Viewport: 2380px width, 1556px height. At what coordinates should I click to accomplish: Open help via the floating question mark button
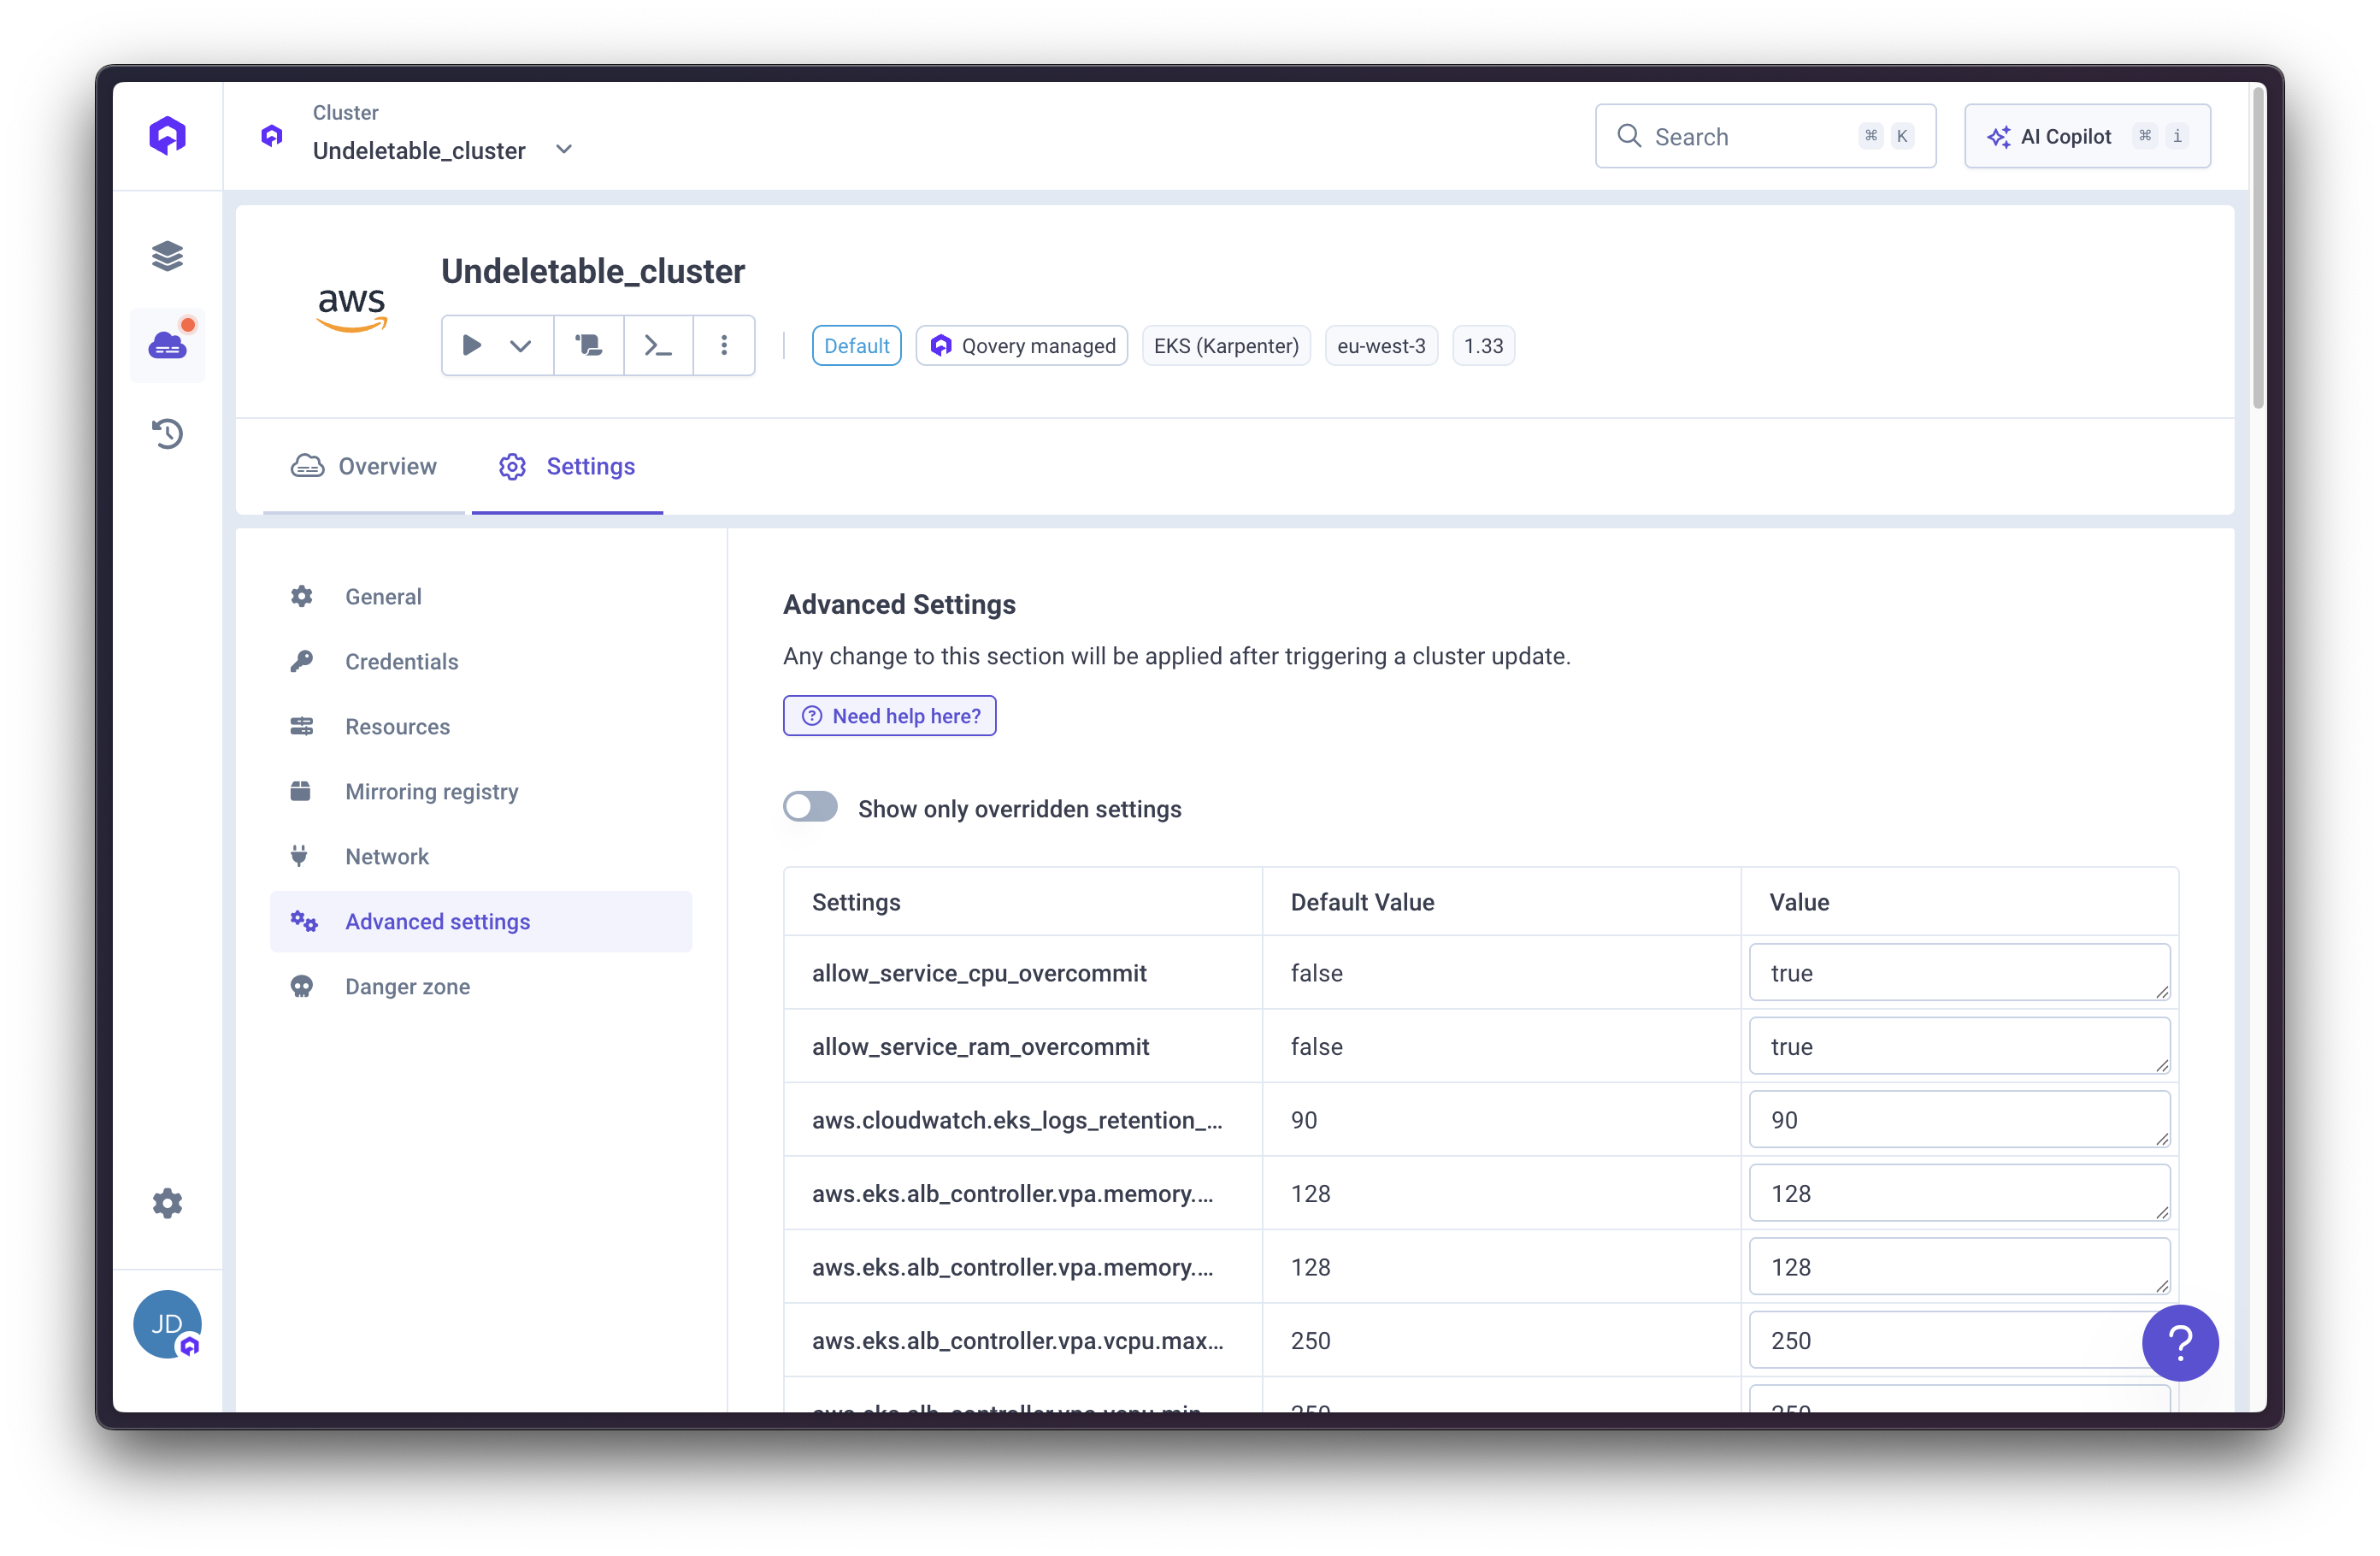click(x=2180, y=1343)
